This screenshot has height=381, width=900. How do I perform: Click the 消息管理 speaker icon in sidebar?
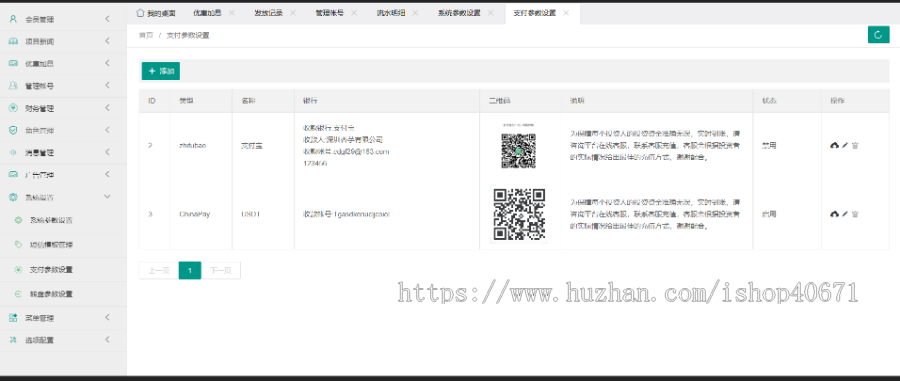pos(13,153)
